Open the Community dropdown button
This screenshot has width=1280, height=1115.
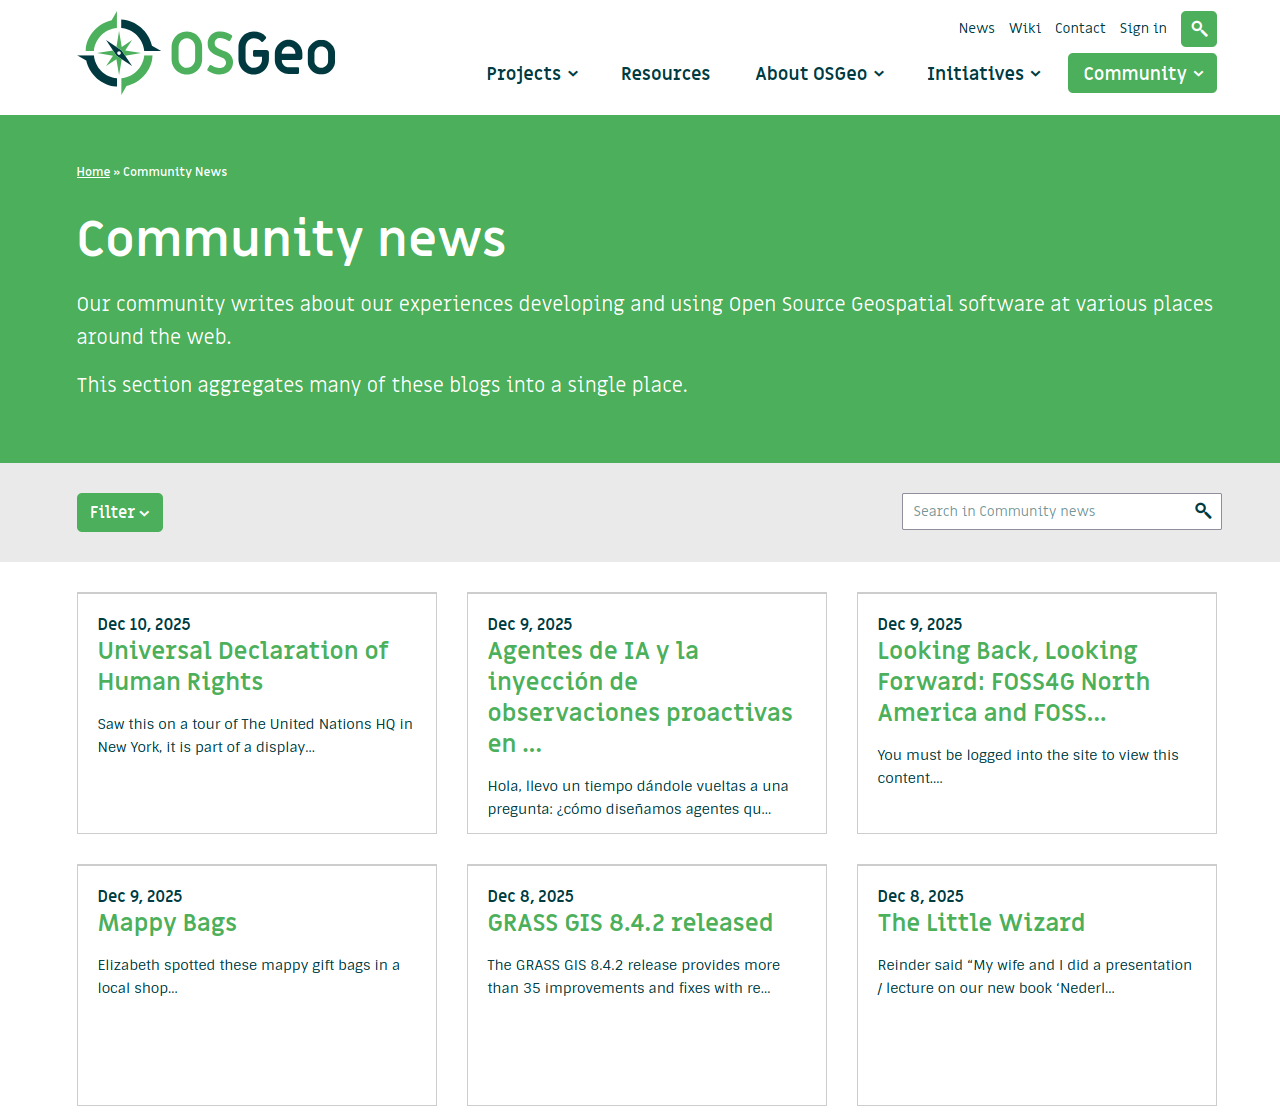click(1142, 74)
